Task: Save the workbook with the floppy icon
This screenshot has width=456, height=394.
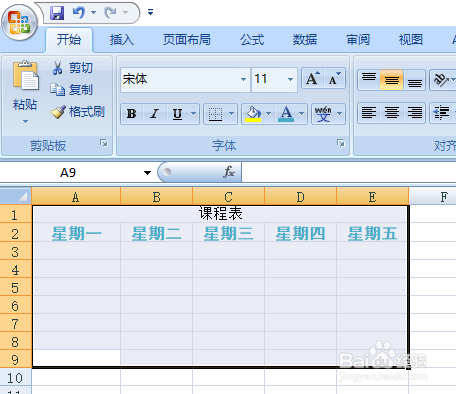Action: coord(57,13)
